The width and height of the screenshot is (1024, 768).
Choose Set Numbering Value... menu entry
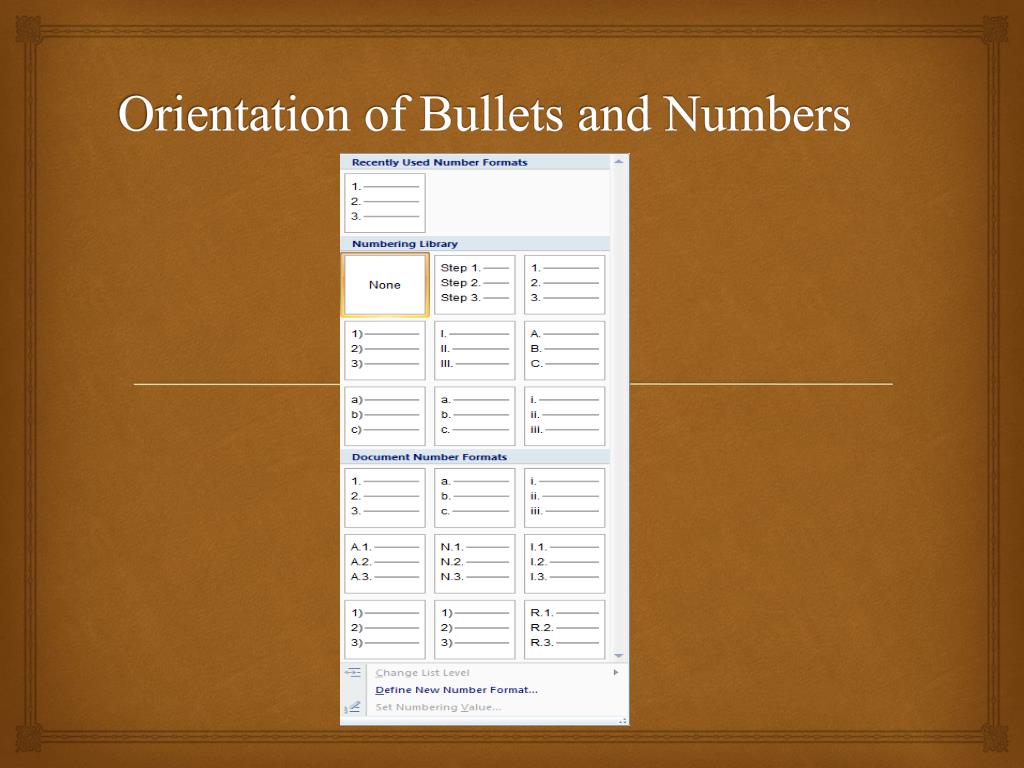484,707
